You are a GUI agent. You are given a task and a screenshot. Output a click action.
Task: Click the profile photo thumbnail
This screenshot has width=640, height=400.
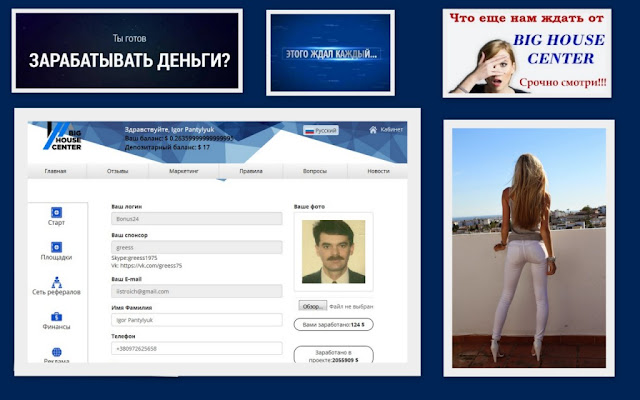click(333, 251)
